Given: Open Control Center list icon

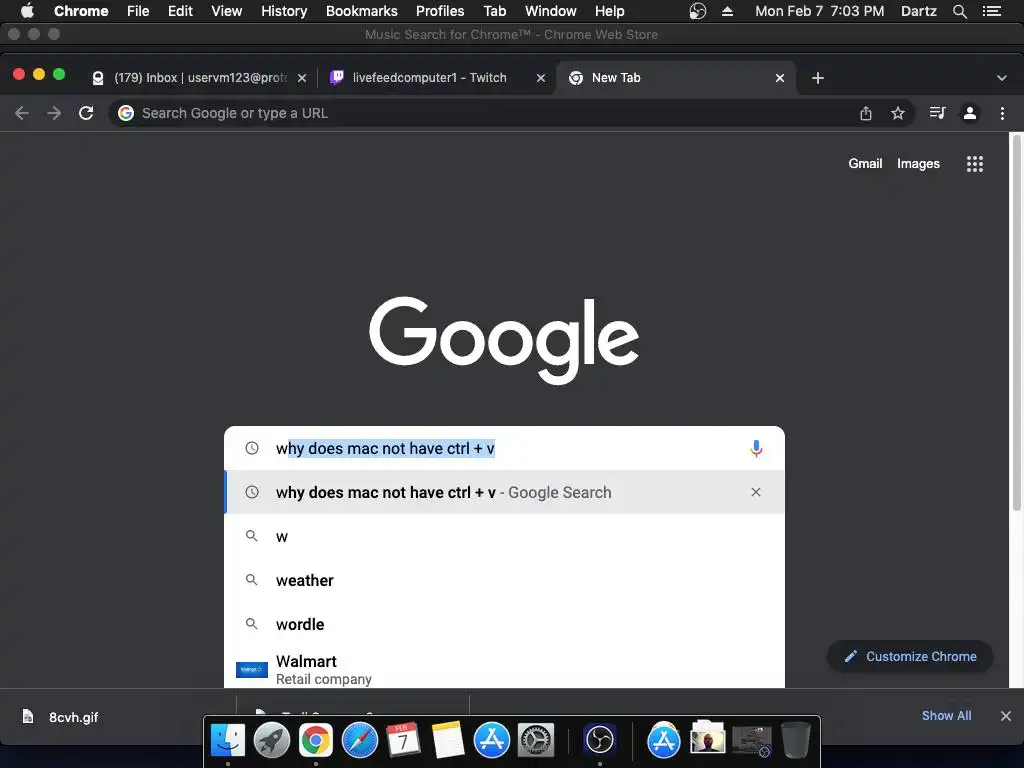Looking at the screenshot, I should (991, 11).
